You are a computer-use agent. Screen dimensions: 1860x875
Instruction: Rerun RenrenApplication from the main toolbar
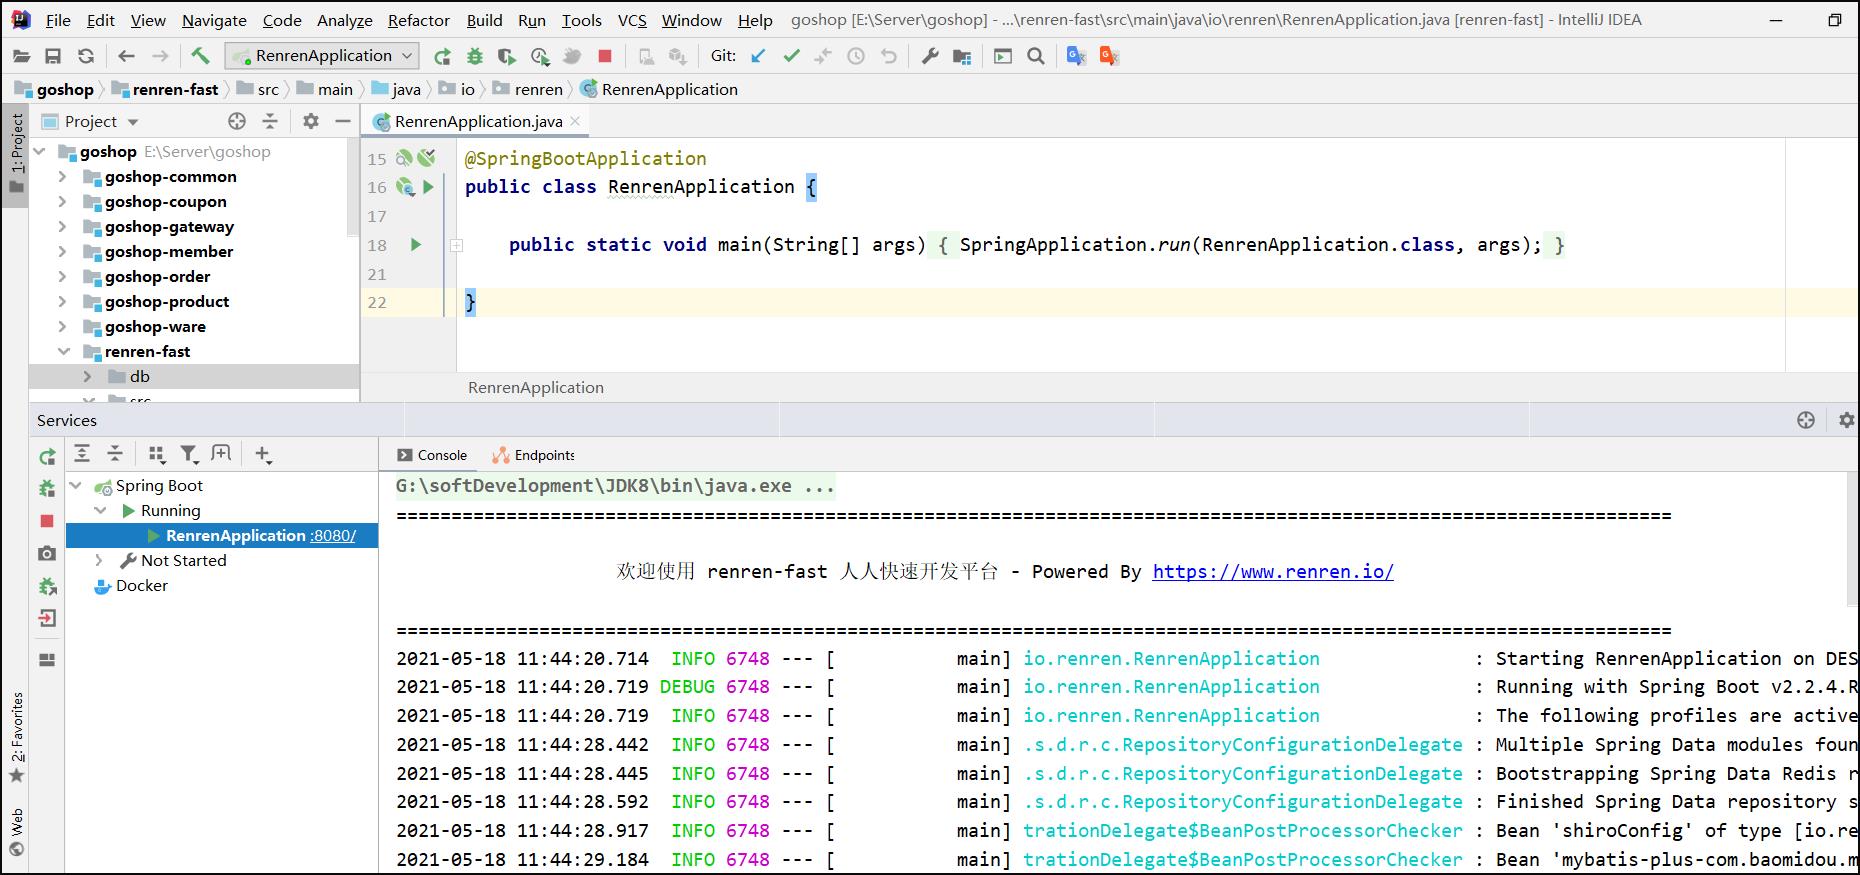(442, 56)
